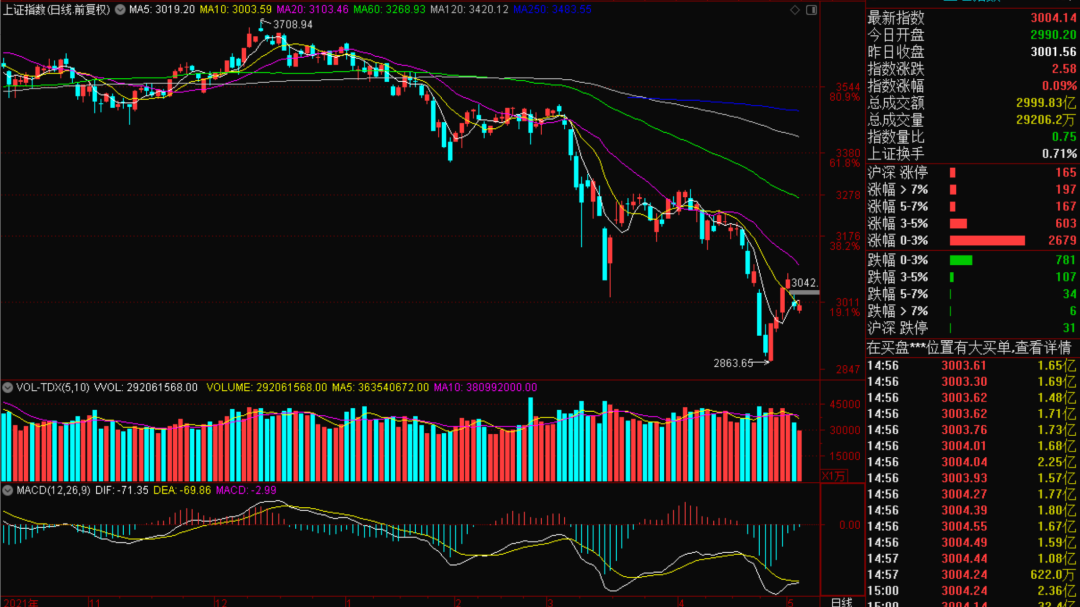Click the 3708.94 high price marker
The image size is (1080, 607).
(299, 24)
